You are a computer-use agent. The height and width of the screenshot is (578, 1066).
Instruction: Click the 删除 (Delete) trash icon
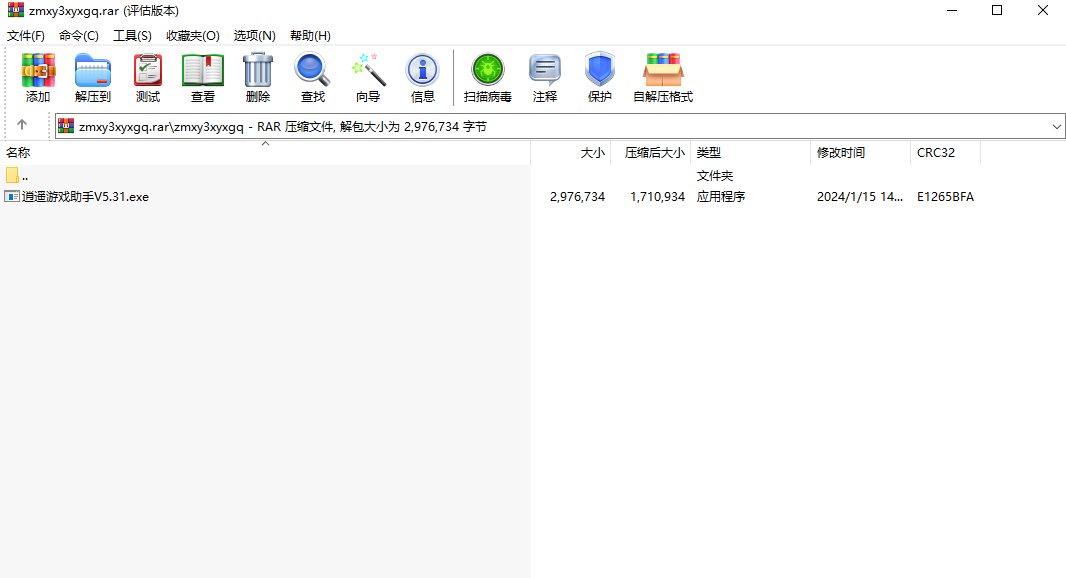258,70
